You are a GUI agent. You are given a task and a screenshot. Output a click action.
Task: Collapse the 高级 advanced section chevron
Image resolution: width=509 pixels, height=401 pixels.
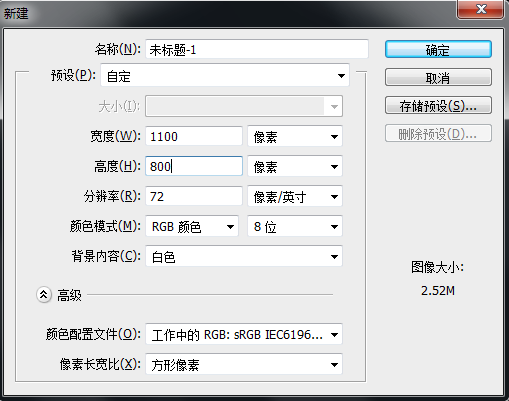tap(44, 295)
